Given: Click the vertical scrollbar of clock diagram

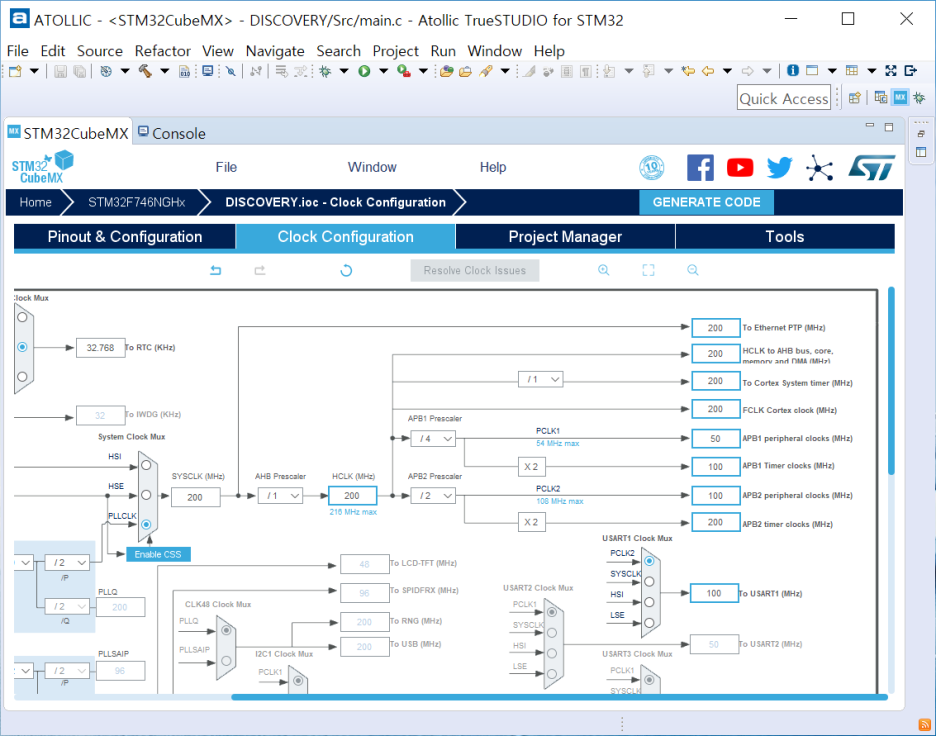Looking at the screenshot, I should (891, 381).
